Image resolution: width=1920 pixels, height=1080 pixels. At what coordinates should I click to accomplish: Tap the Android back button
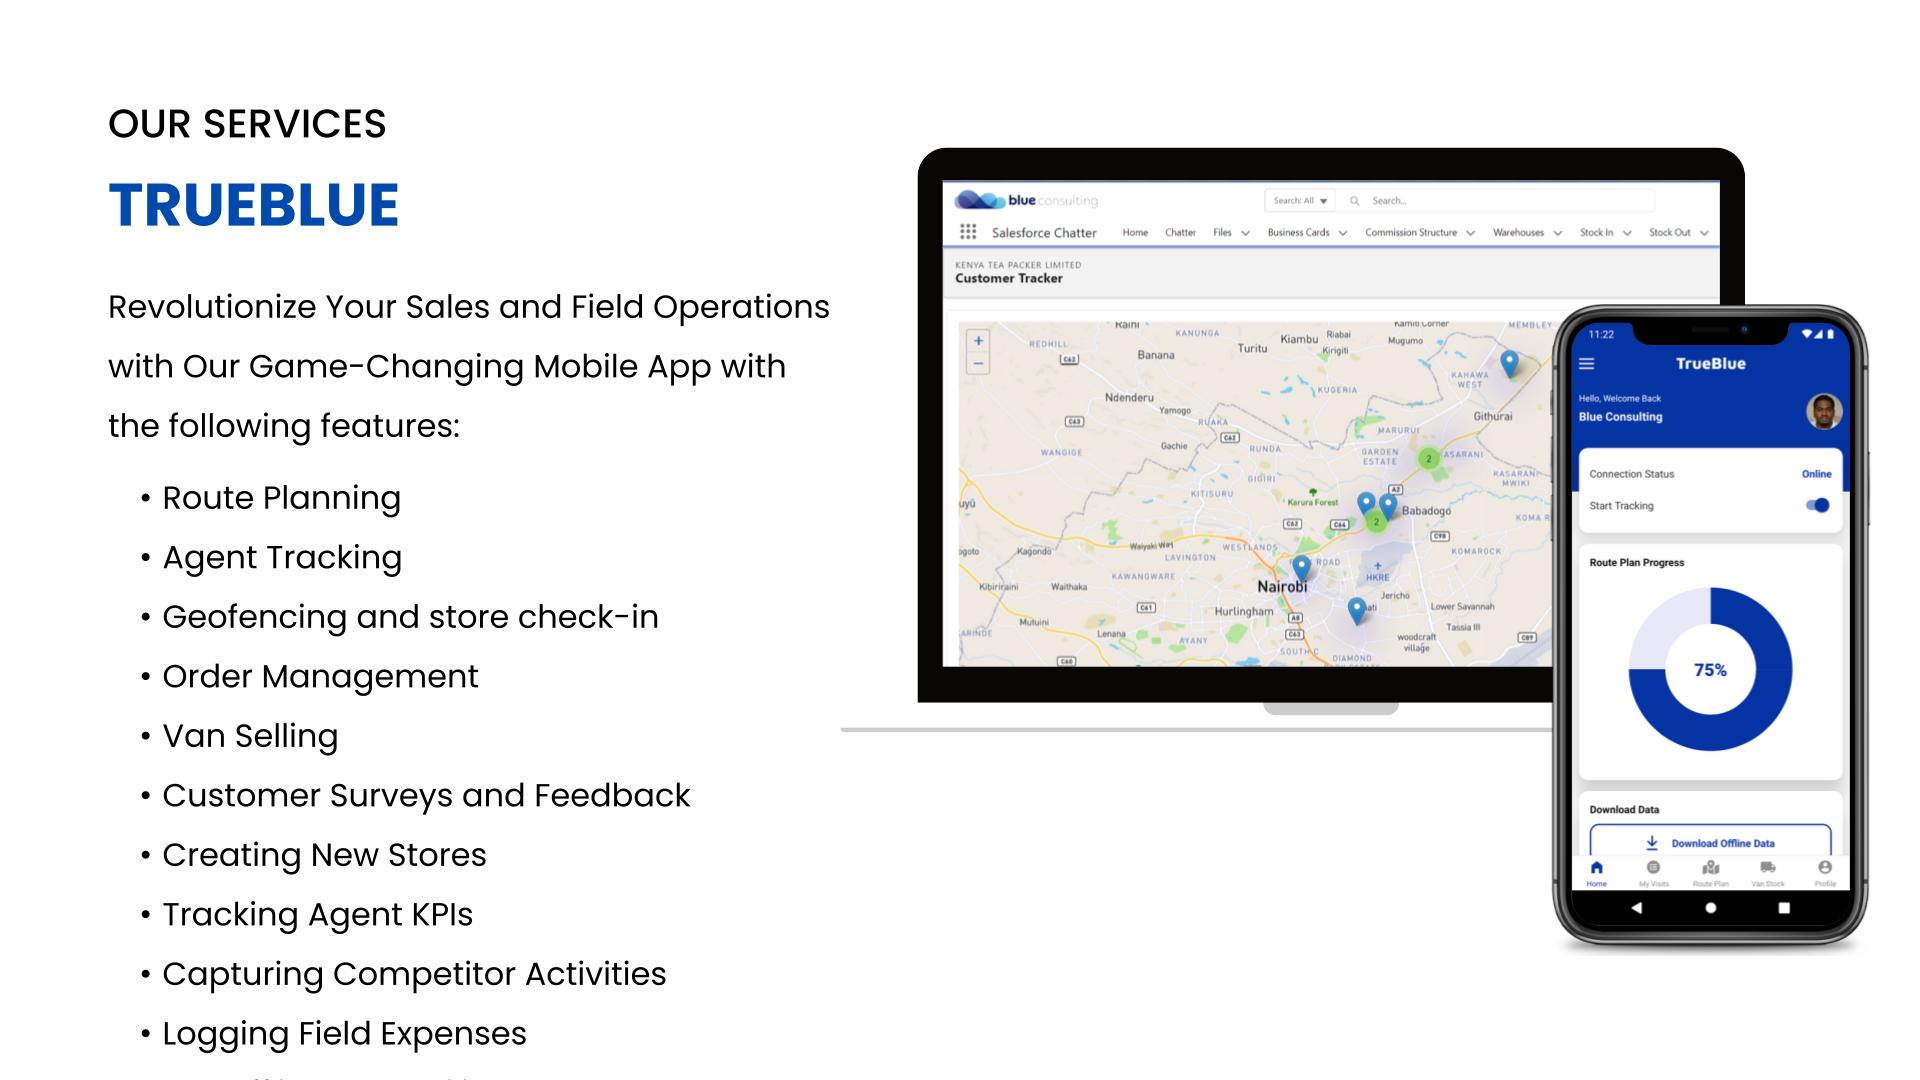pyautogui.click(x=1637, y=908)
